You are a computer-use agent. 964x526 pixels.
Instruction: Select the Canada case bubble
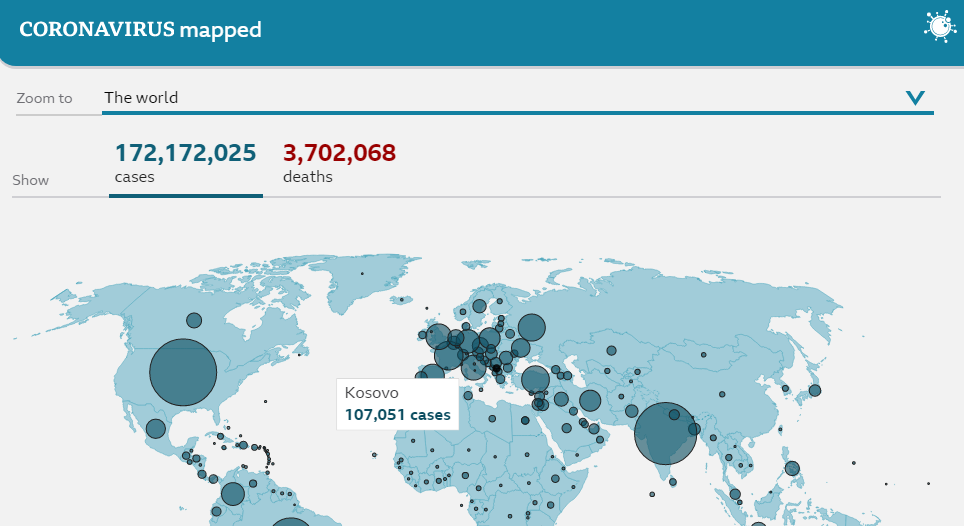(194, 320)
